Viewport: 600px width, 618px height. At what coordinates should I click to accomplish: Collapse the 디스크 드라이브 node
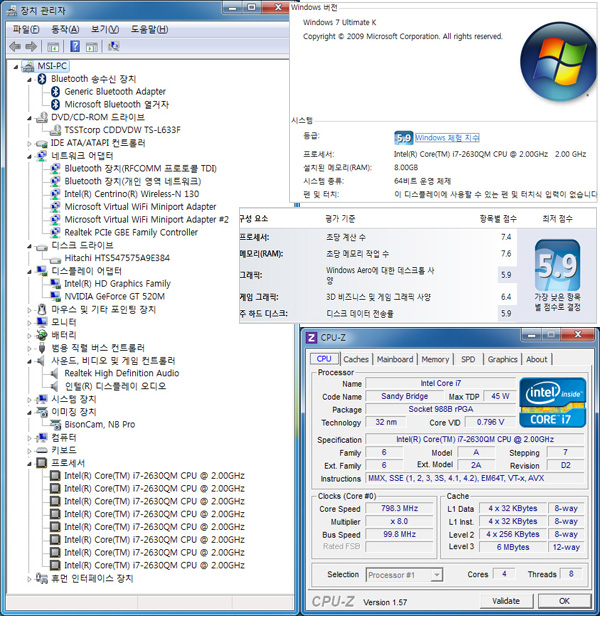29,246
